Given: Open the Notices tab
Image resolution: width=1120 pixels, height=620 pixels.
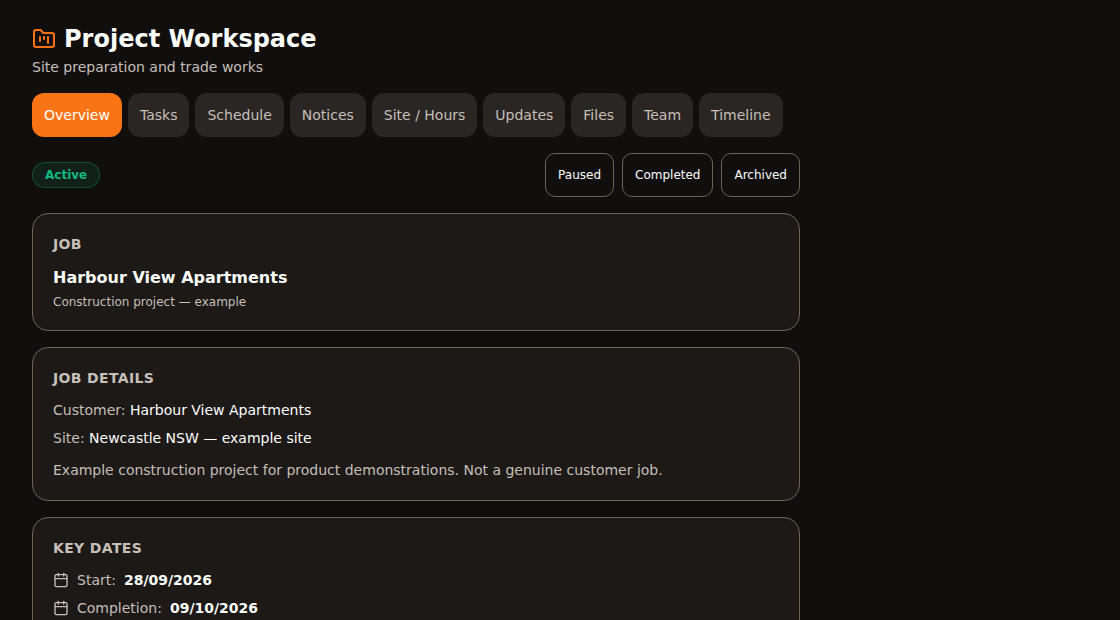Looking at the screenshot, I should [x=328, y=115].
